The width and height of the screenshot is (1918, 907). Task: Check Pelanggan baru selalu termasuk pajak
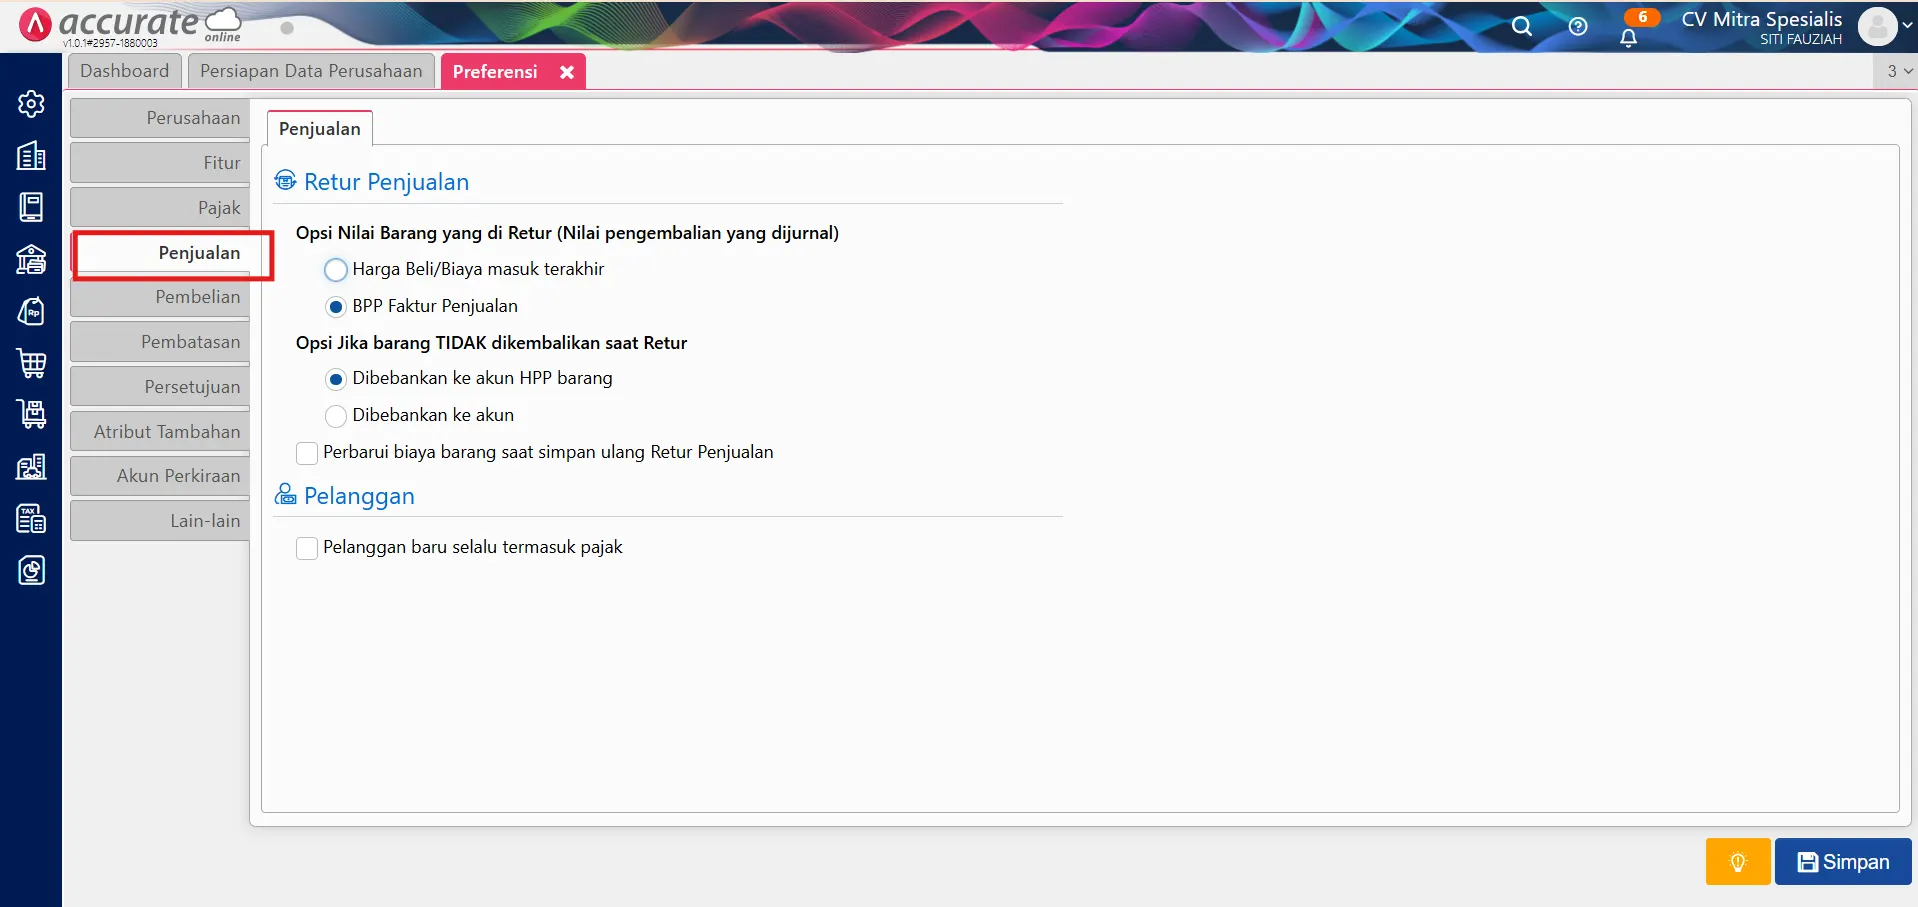[x=307, y=548]
